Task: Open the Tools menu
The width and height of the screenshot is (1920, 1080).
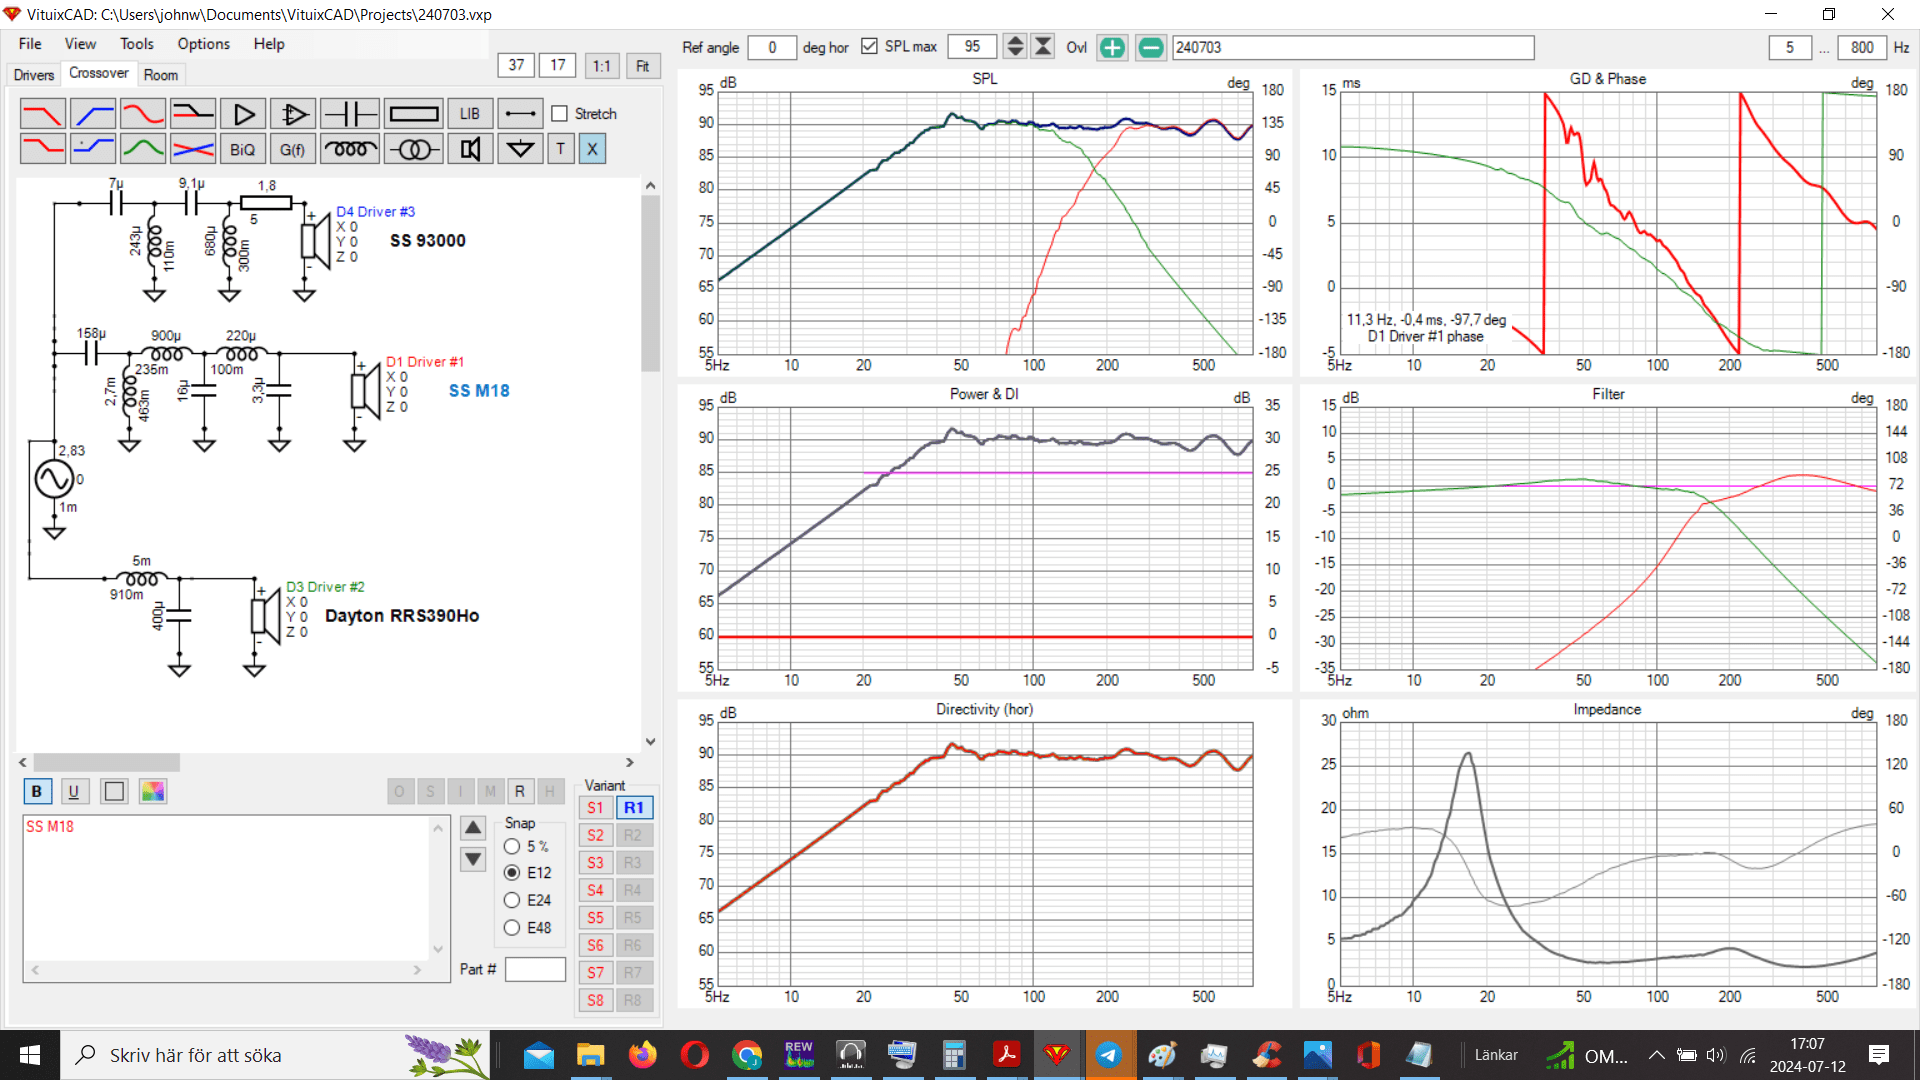Action: [x=137, y=44]
